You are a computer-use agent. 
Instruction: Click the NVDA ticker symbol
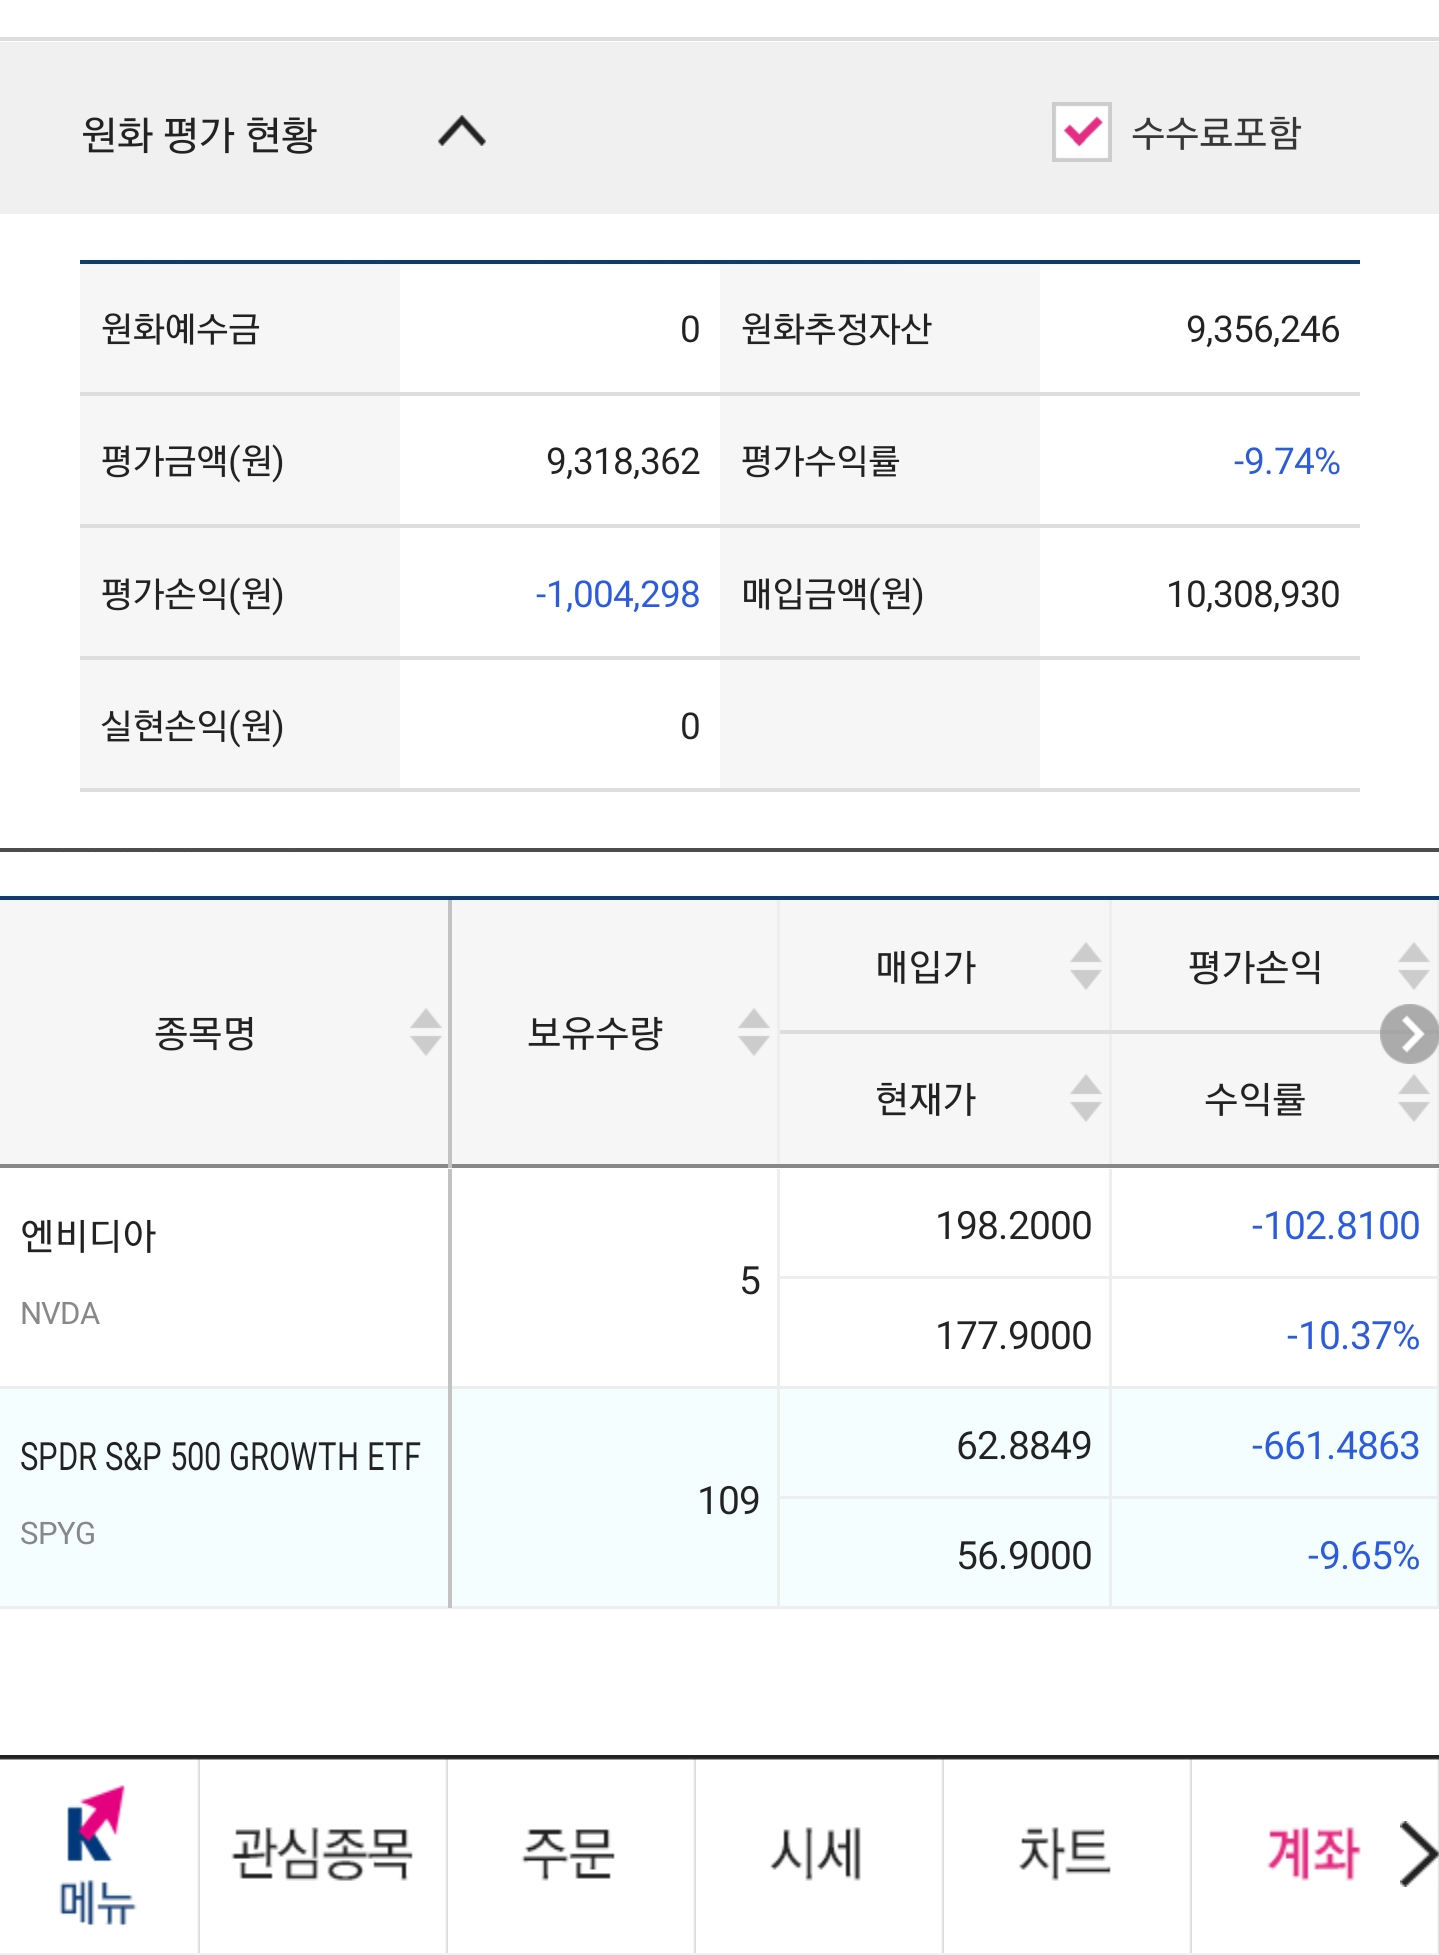(60, 1313)
